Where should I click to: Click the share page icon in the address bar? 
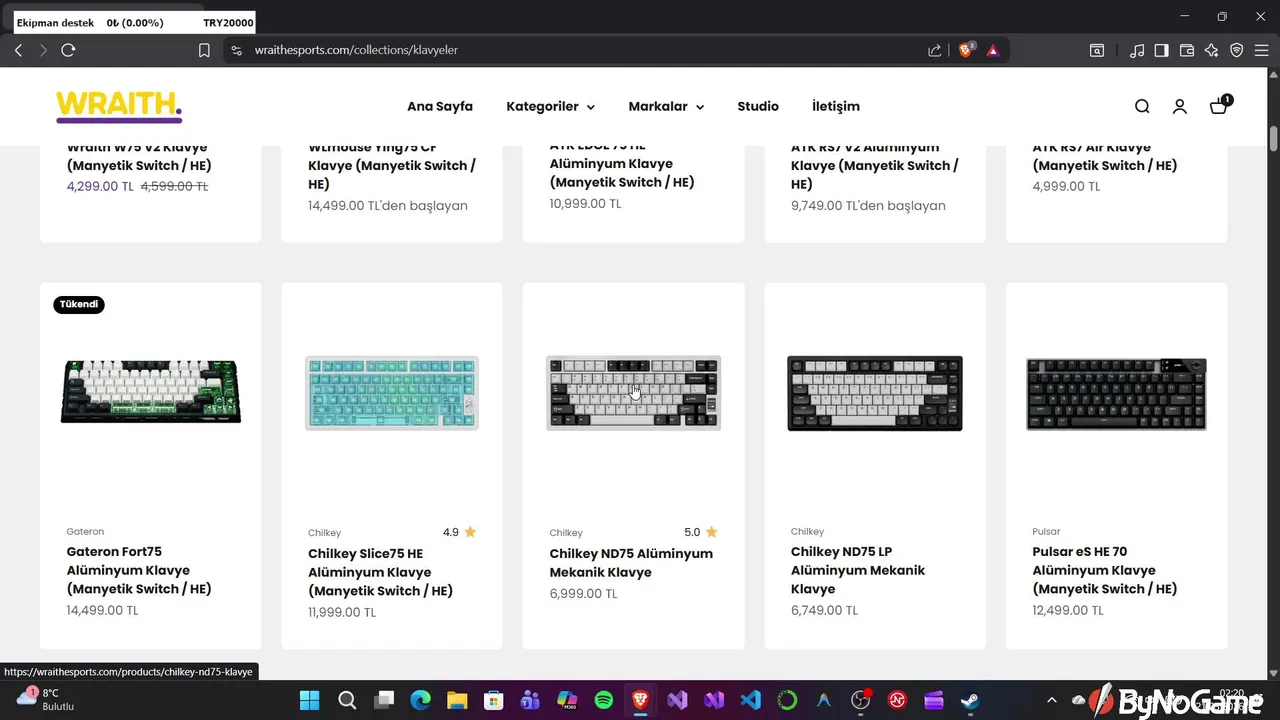tap(935, 50)
